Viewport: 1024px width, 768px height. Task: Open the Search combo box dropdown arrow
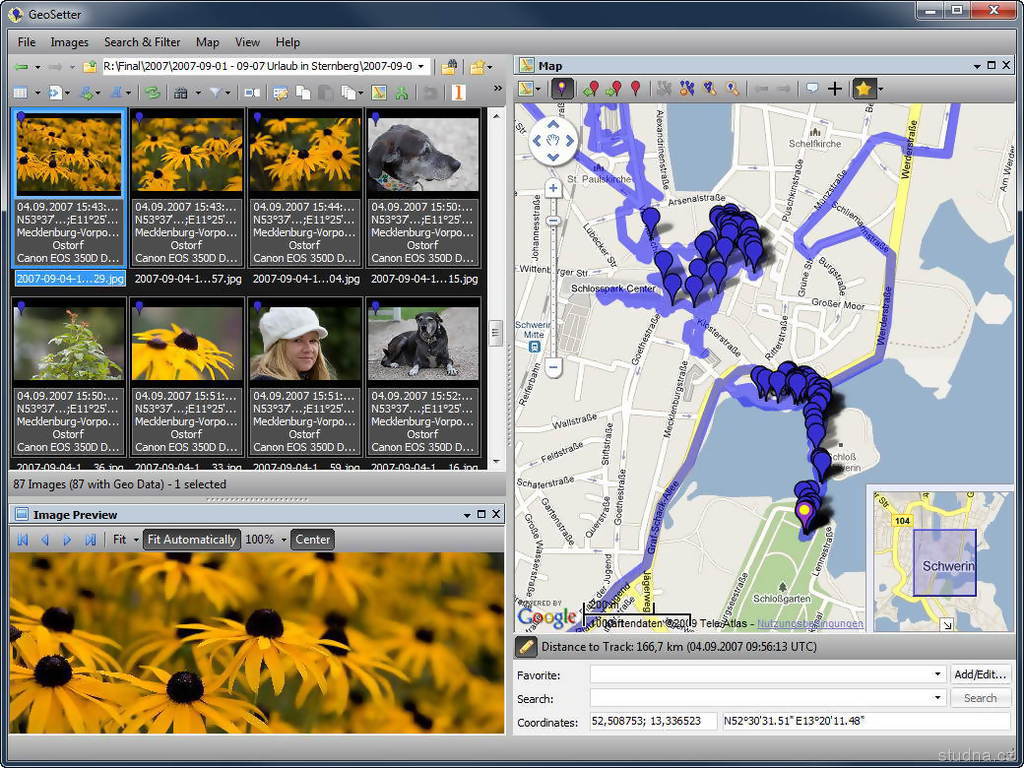[937, 698]
